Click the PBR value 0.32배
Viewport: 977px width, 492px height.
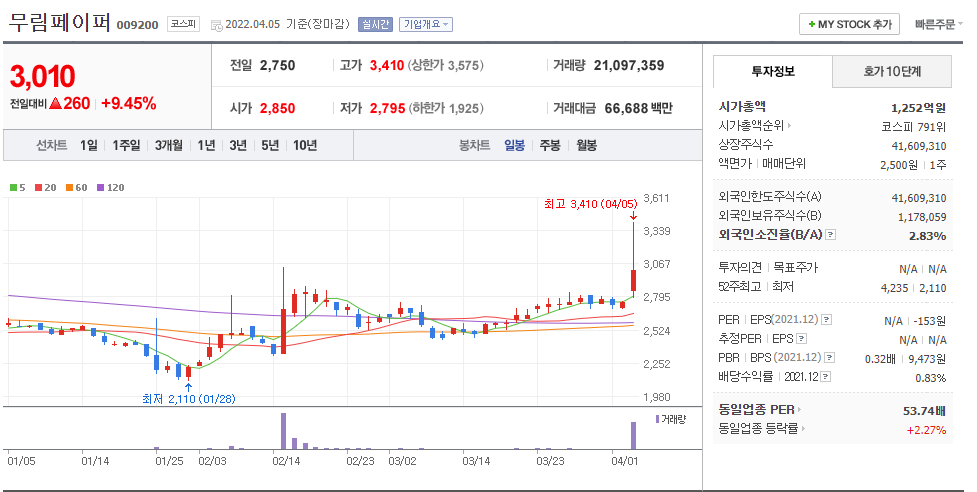point(880,359)
